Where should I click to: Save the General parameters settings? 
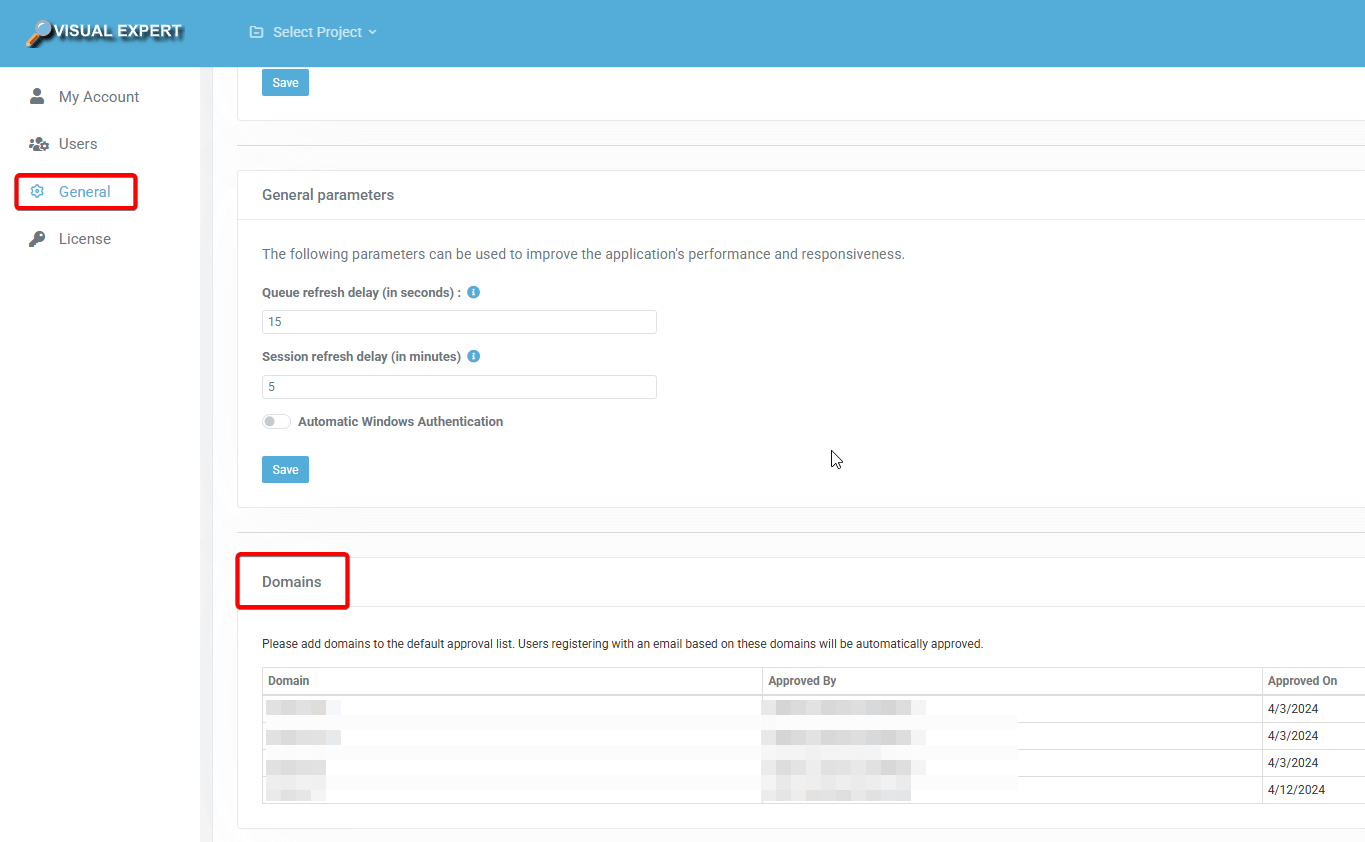285,470
